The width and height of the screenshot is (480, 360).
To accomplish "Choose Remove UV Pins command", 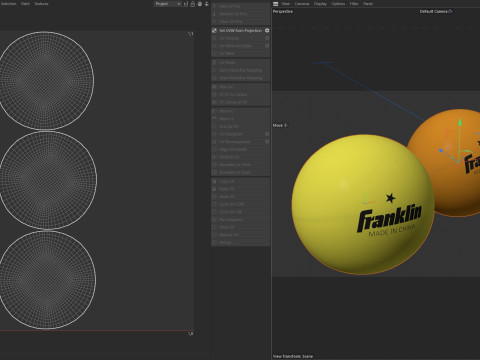I will point(241,14).
